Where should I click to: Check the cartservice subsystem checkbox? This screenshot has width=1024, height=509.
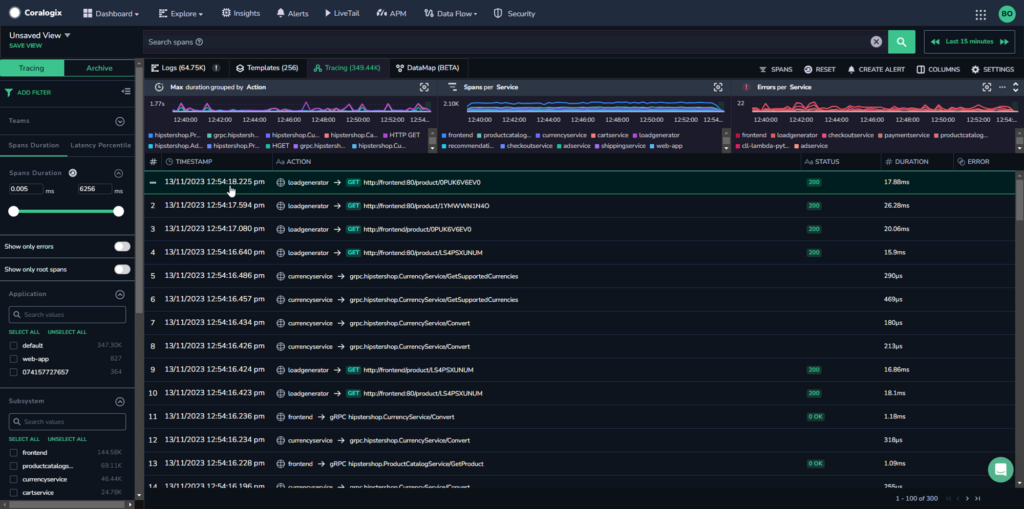pos(13,493)
